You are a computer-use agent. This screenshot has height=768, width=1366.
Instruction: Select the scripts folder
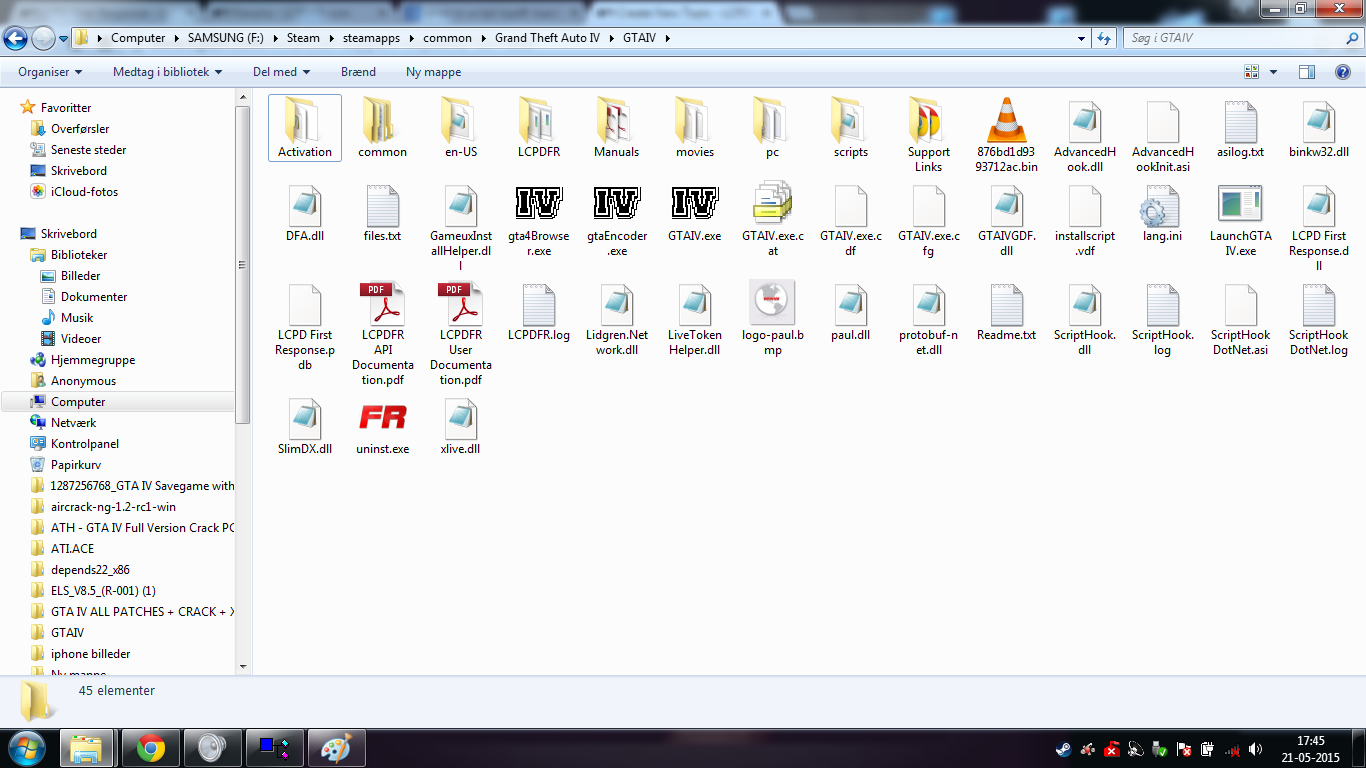click(x=851, y=127)
